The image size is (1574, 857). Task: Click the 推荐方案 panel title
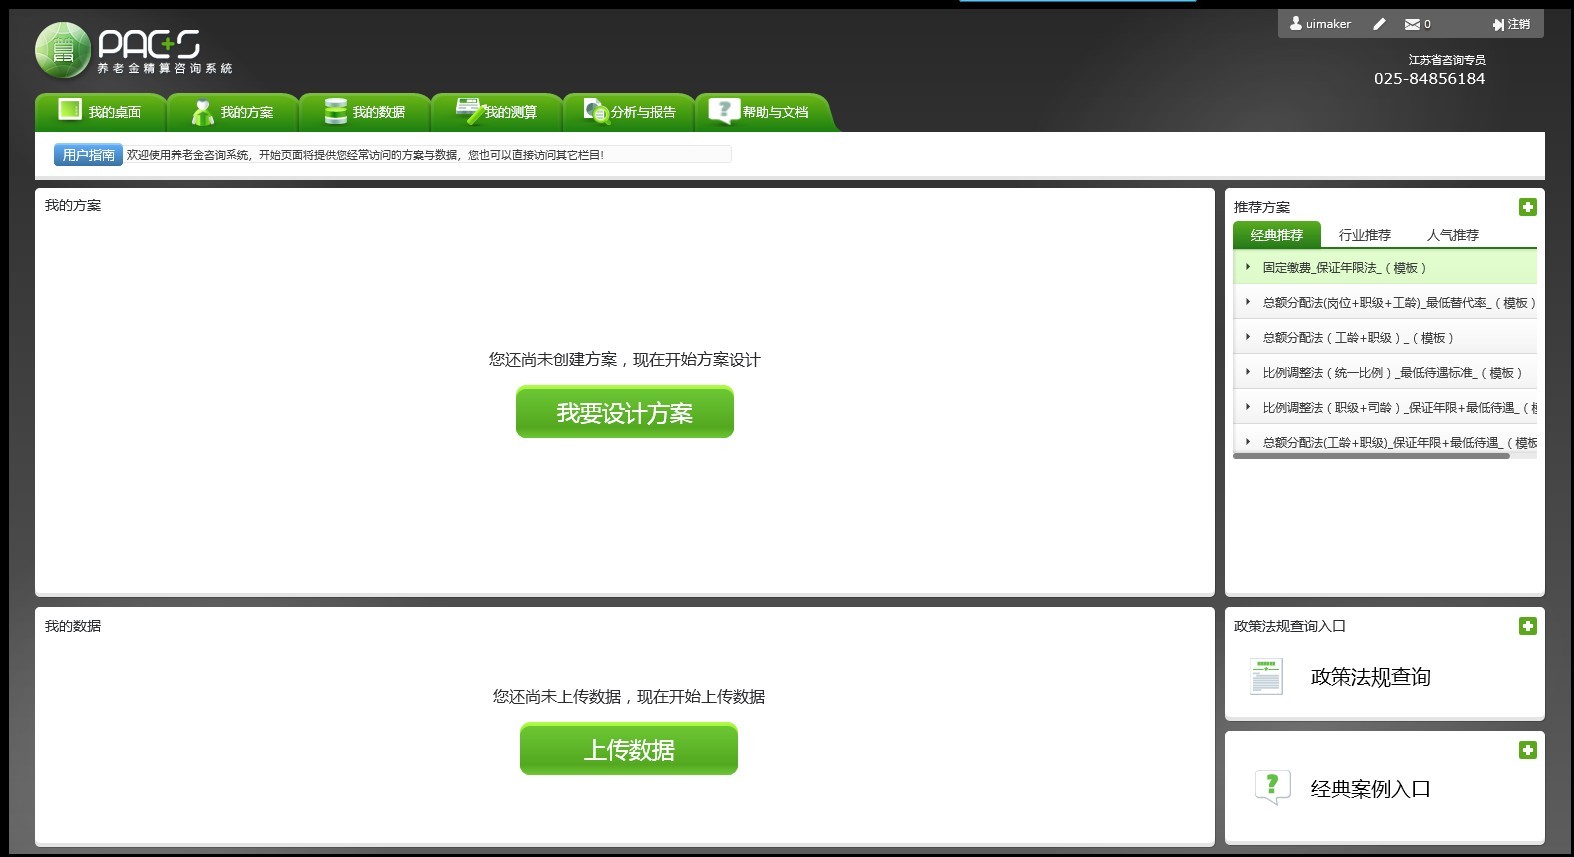pyautogui.click(x=1262, y=207)
